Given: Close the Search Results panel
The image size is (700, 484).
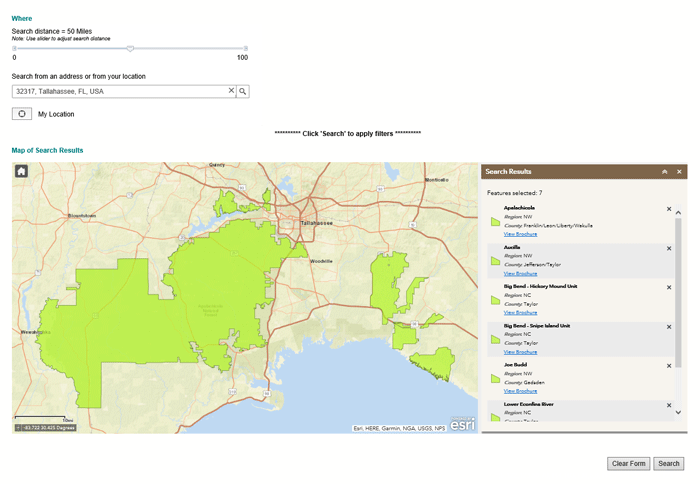Looking at the screenshot, I should click(679, 172).
